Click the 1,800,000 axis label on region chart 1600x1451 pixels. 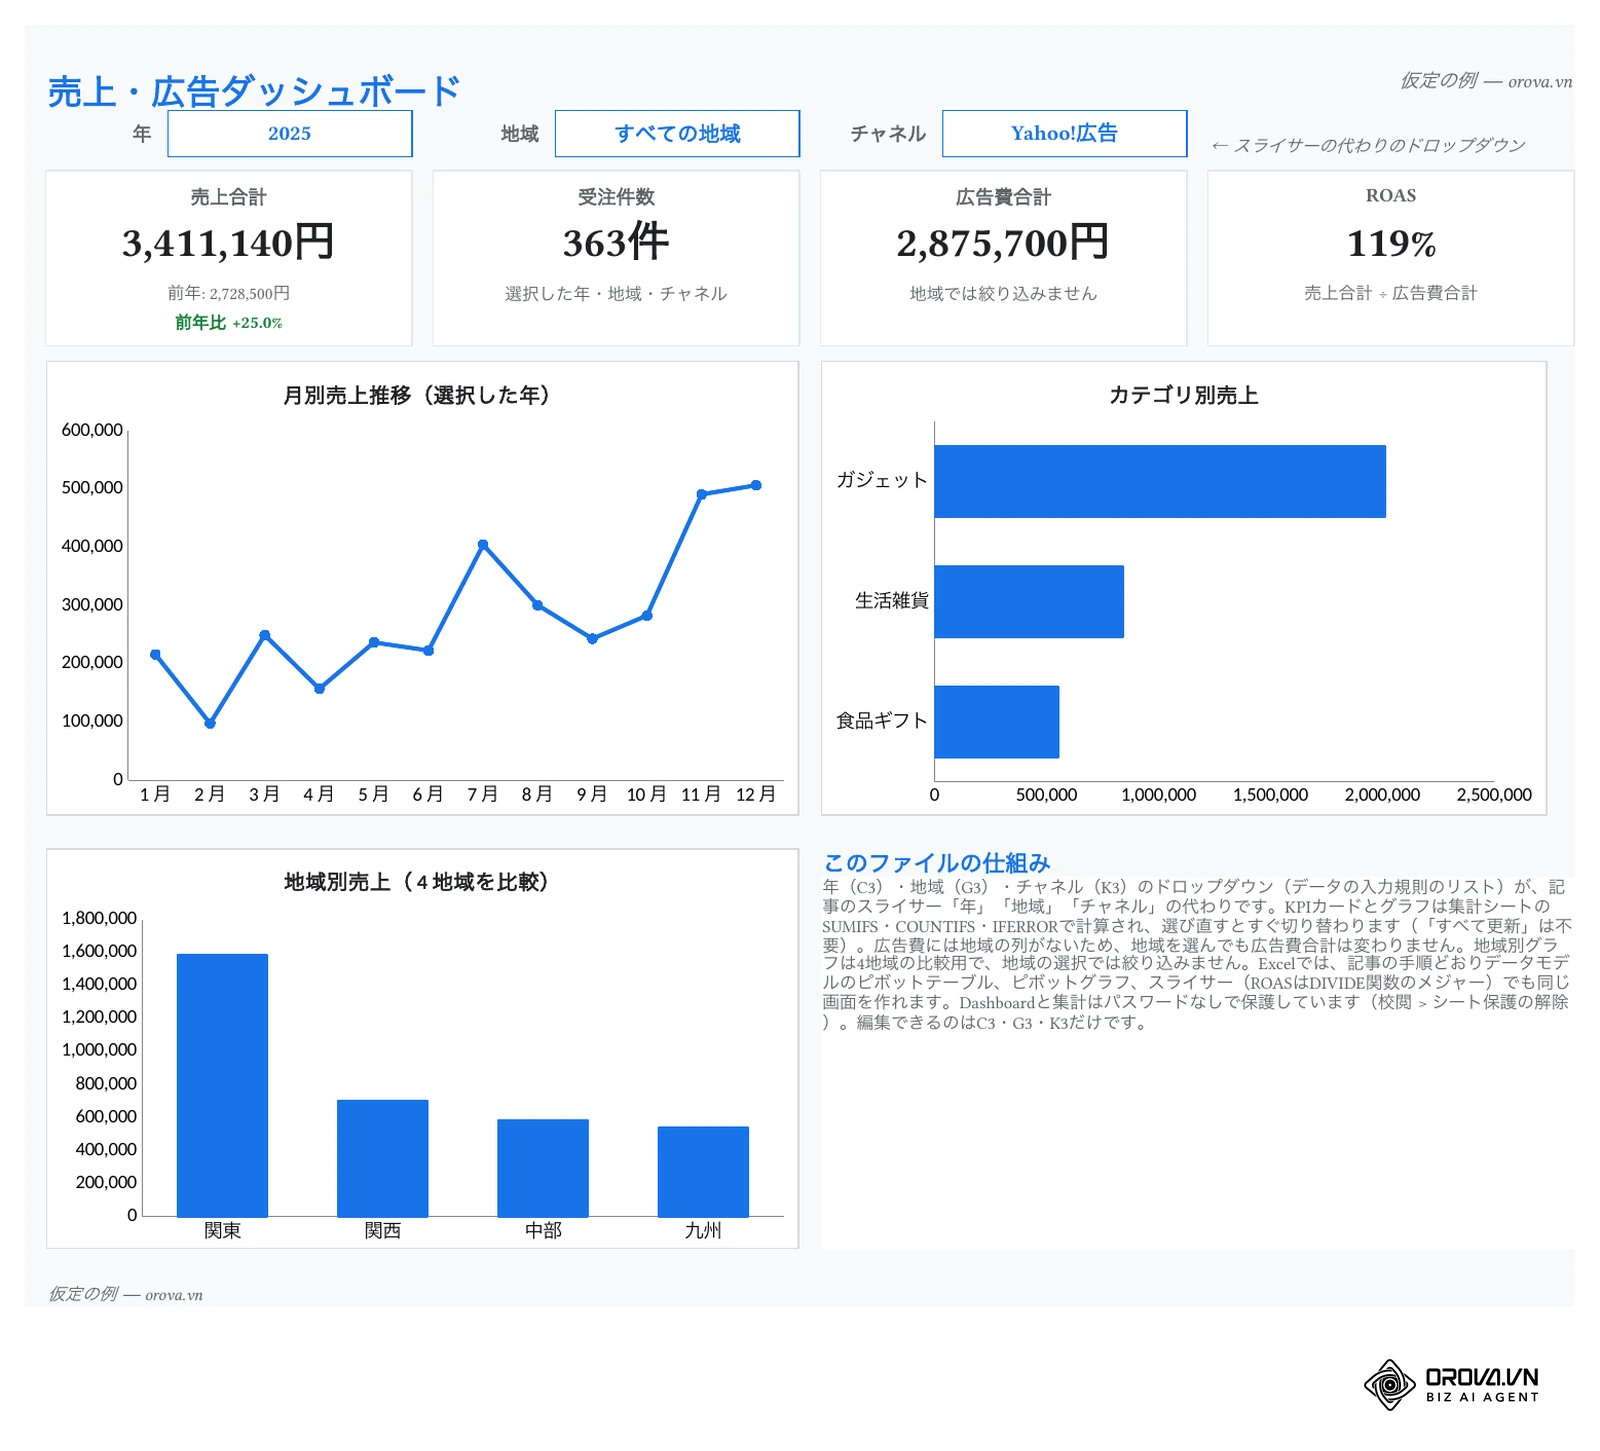click(x=99, y=918)
